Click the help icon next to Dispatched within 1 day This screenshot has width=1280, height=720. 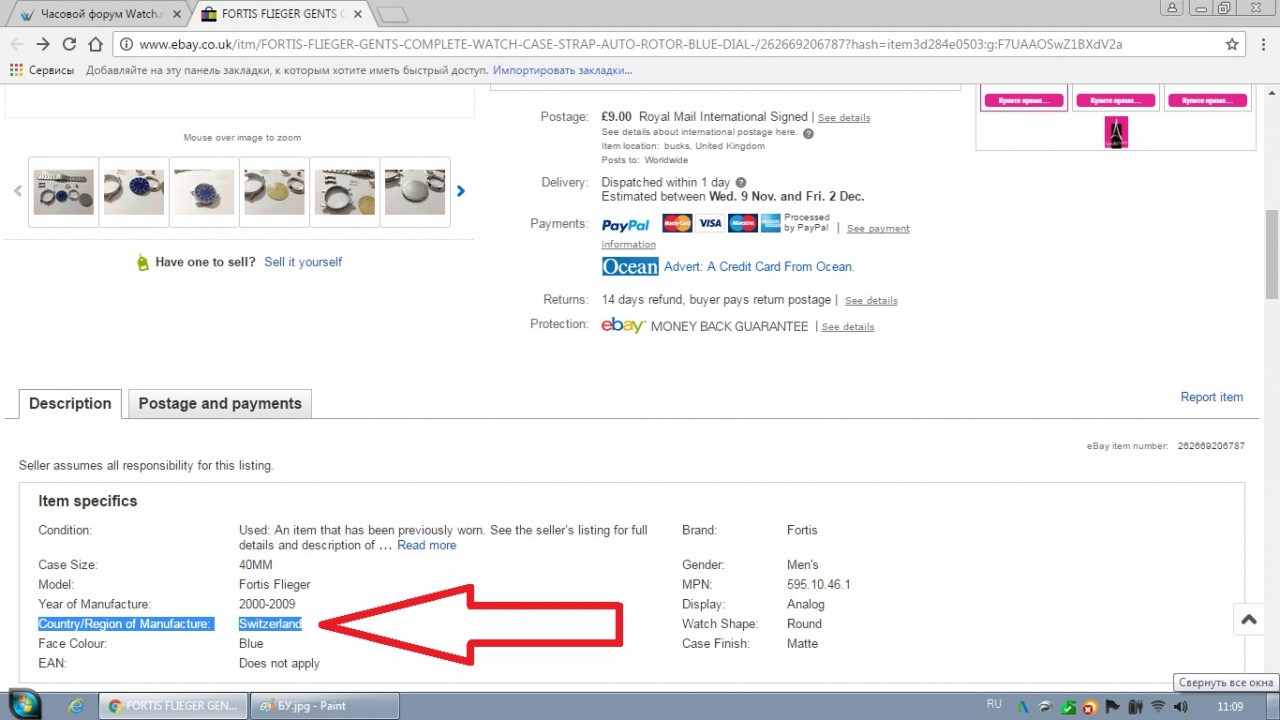741,183
